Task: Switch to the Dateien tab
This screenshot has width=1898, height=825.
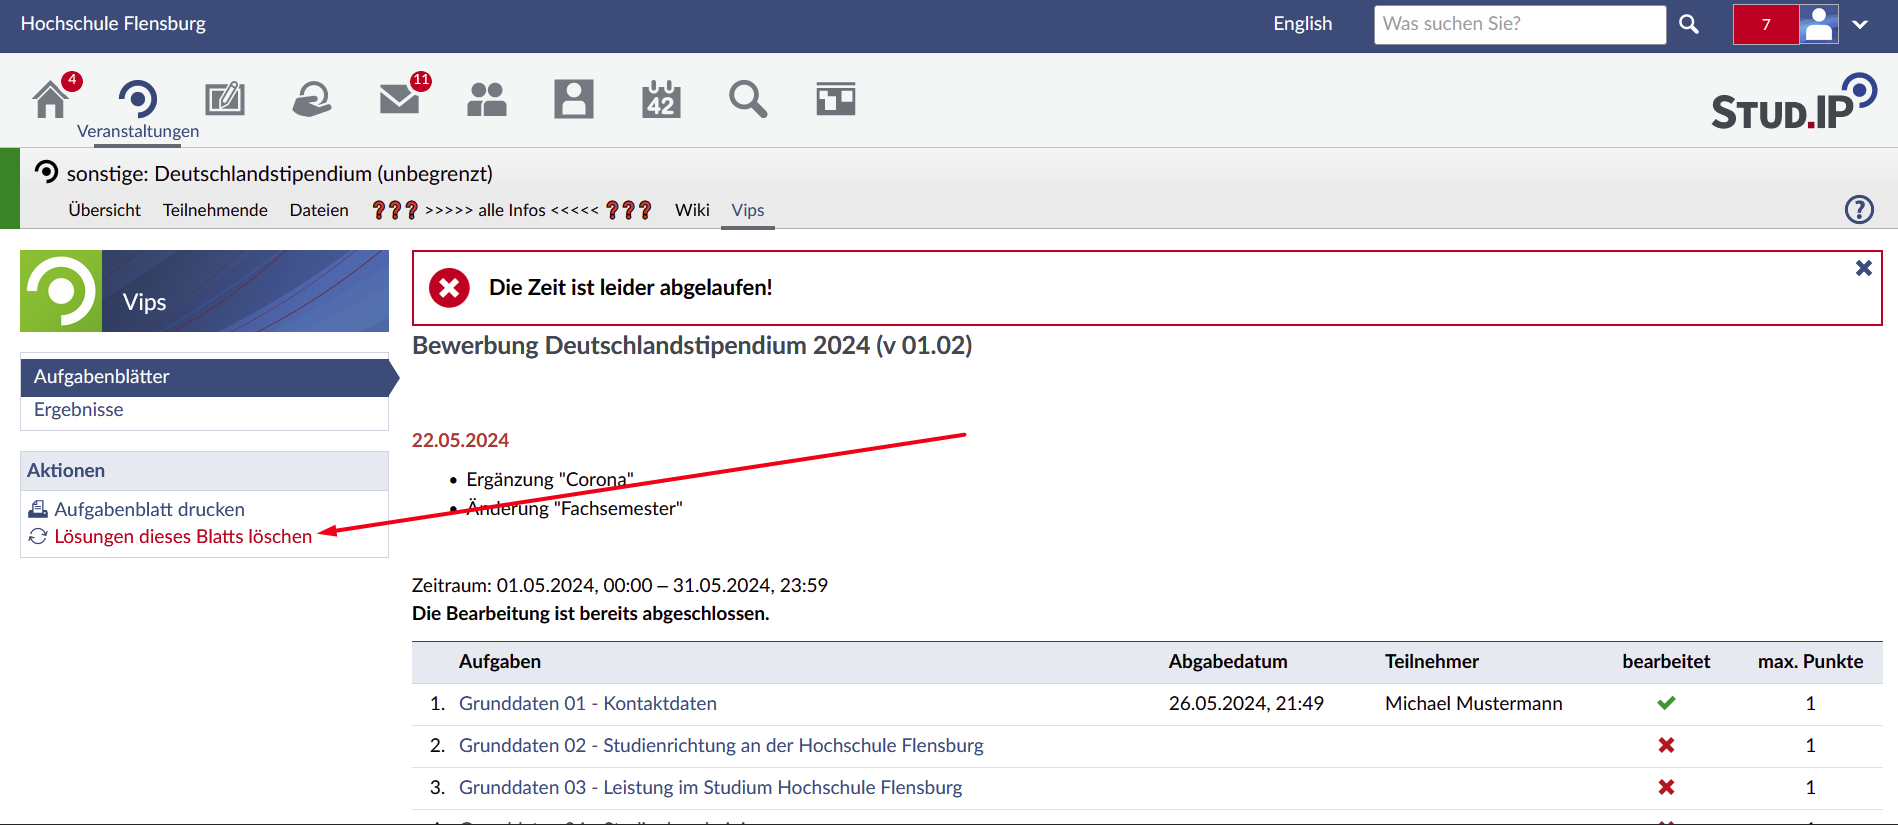Action: coord(319,210)
